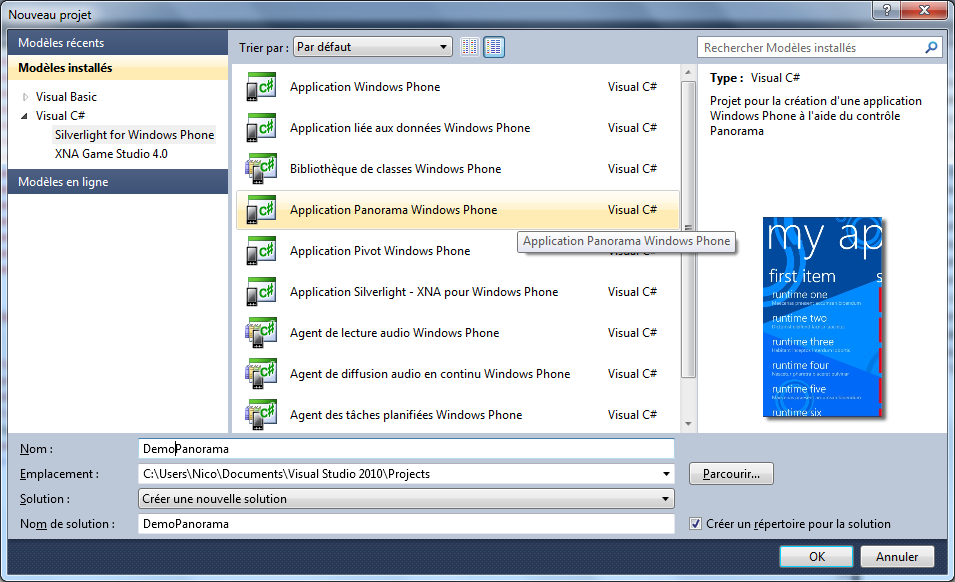Open the Solution combo box
This screenshot has width=955, height=582.
[405, 499]
